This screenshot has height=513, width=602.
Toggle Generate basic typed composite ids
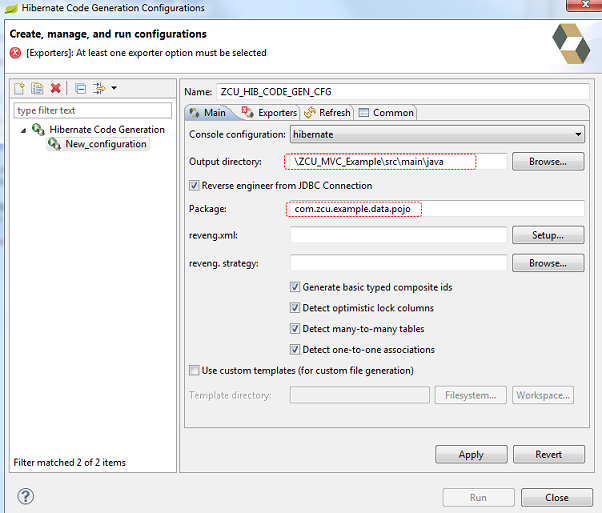point(295,287)
